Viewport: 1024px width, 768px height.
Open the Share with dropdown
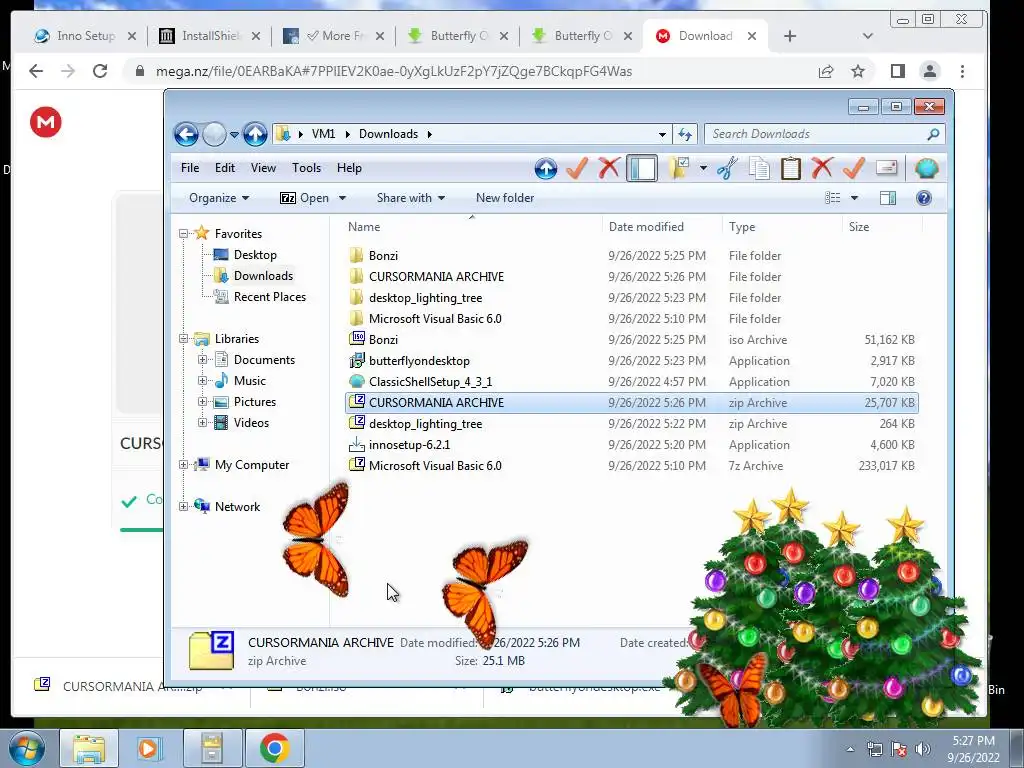pyautogui.click(x=411, y=198)
